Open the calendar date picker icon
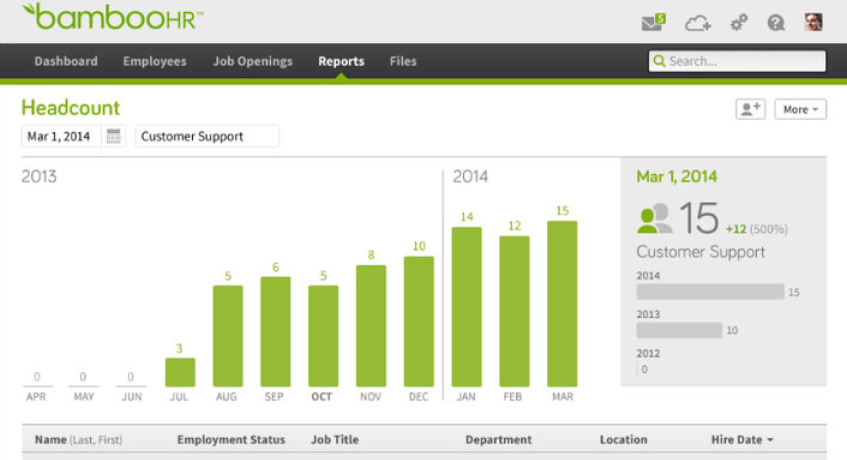Image resolution: width=847 pixels, height=460 pixels. coord(114,137)
